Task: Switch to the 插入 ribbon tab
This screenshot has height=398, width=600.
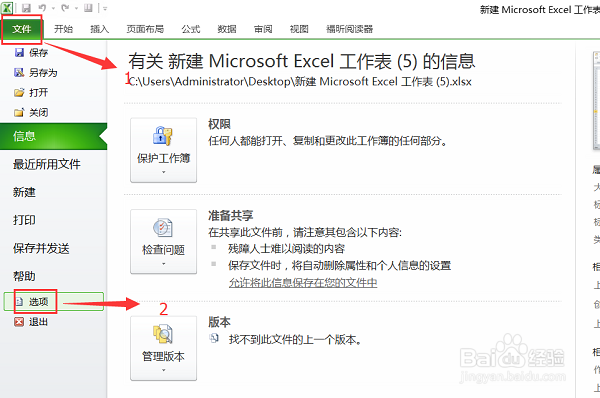Action: tap(99, 29)
